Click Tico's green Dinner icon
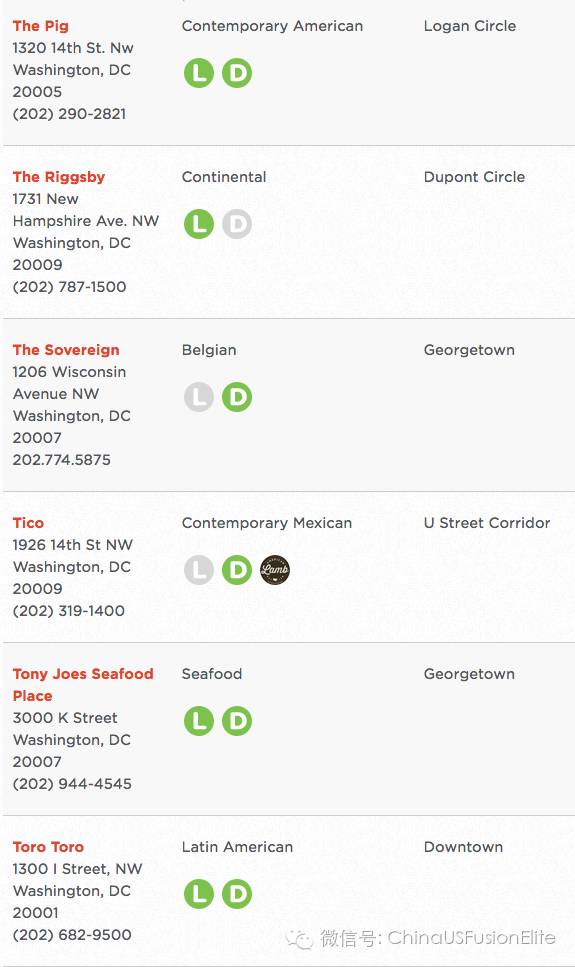Viewport: 575px width, 967px height. 237,569
